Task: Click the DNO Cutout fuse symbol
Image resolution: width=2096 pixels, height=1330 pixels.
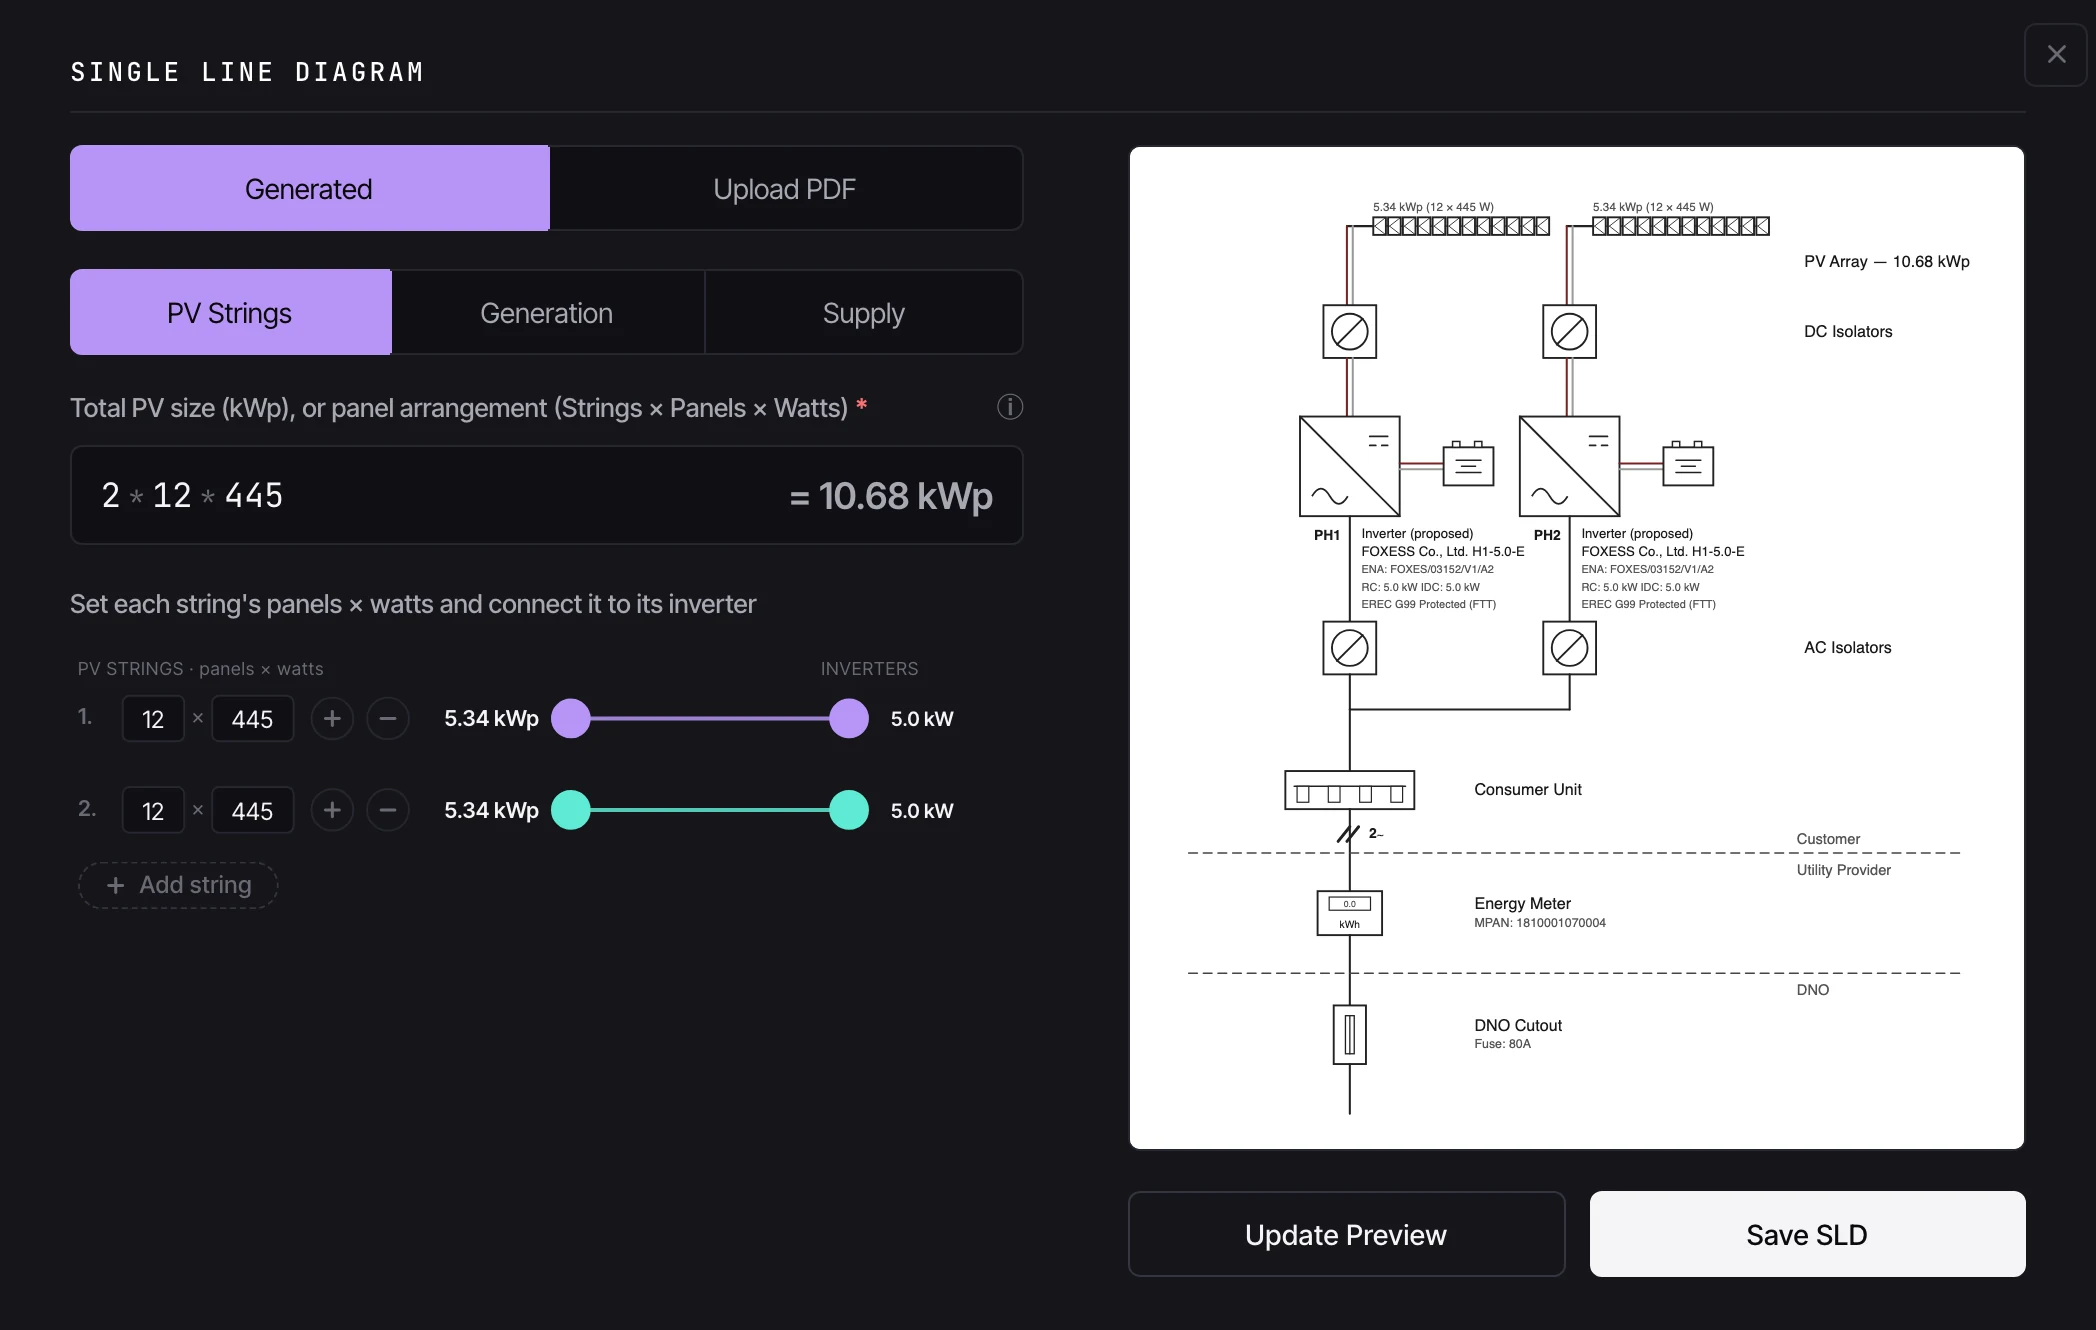Action: pyautogui.click(x=1349, y=1034)
